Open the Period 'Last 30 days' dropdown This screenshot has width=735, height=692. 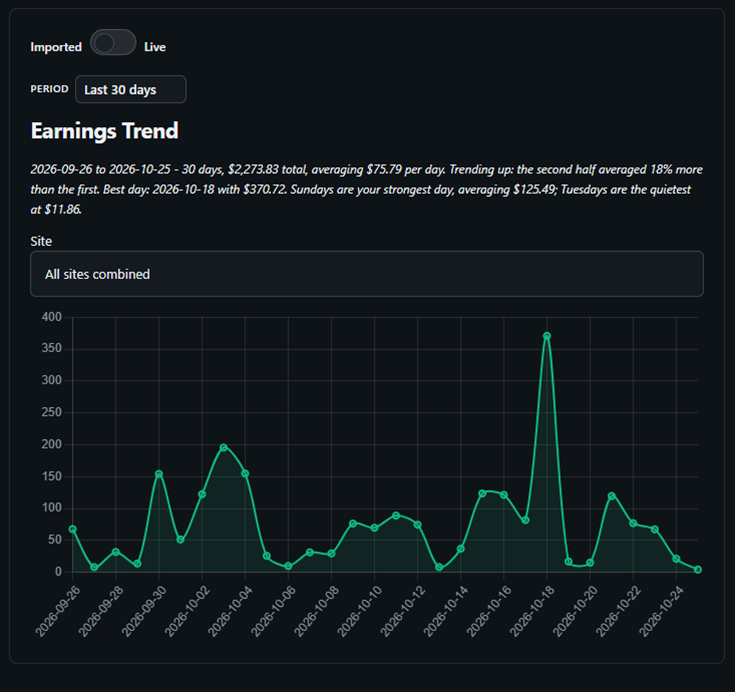pos(131,89)
